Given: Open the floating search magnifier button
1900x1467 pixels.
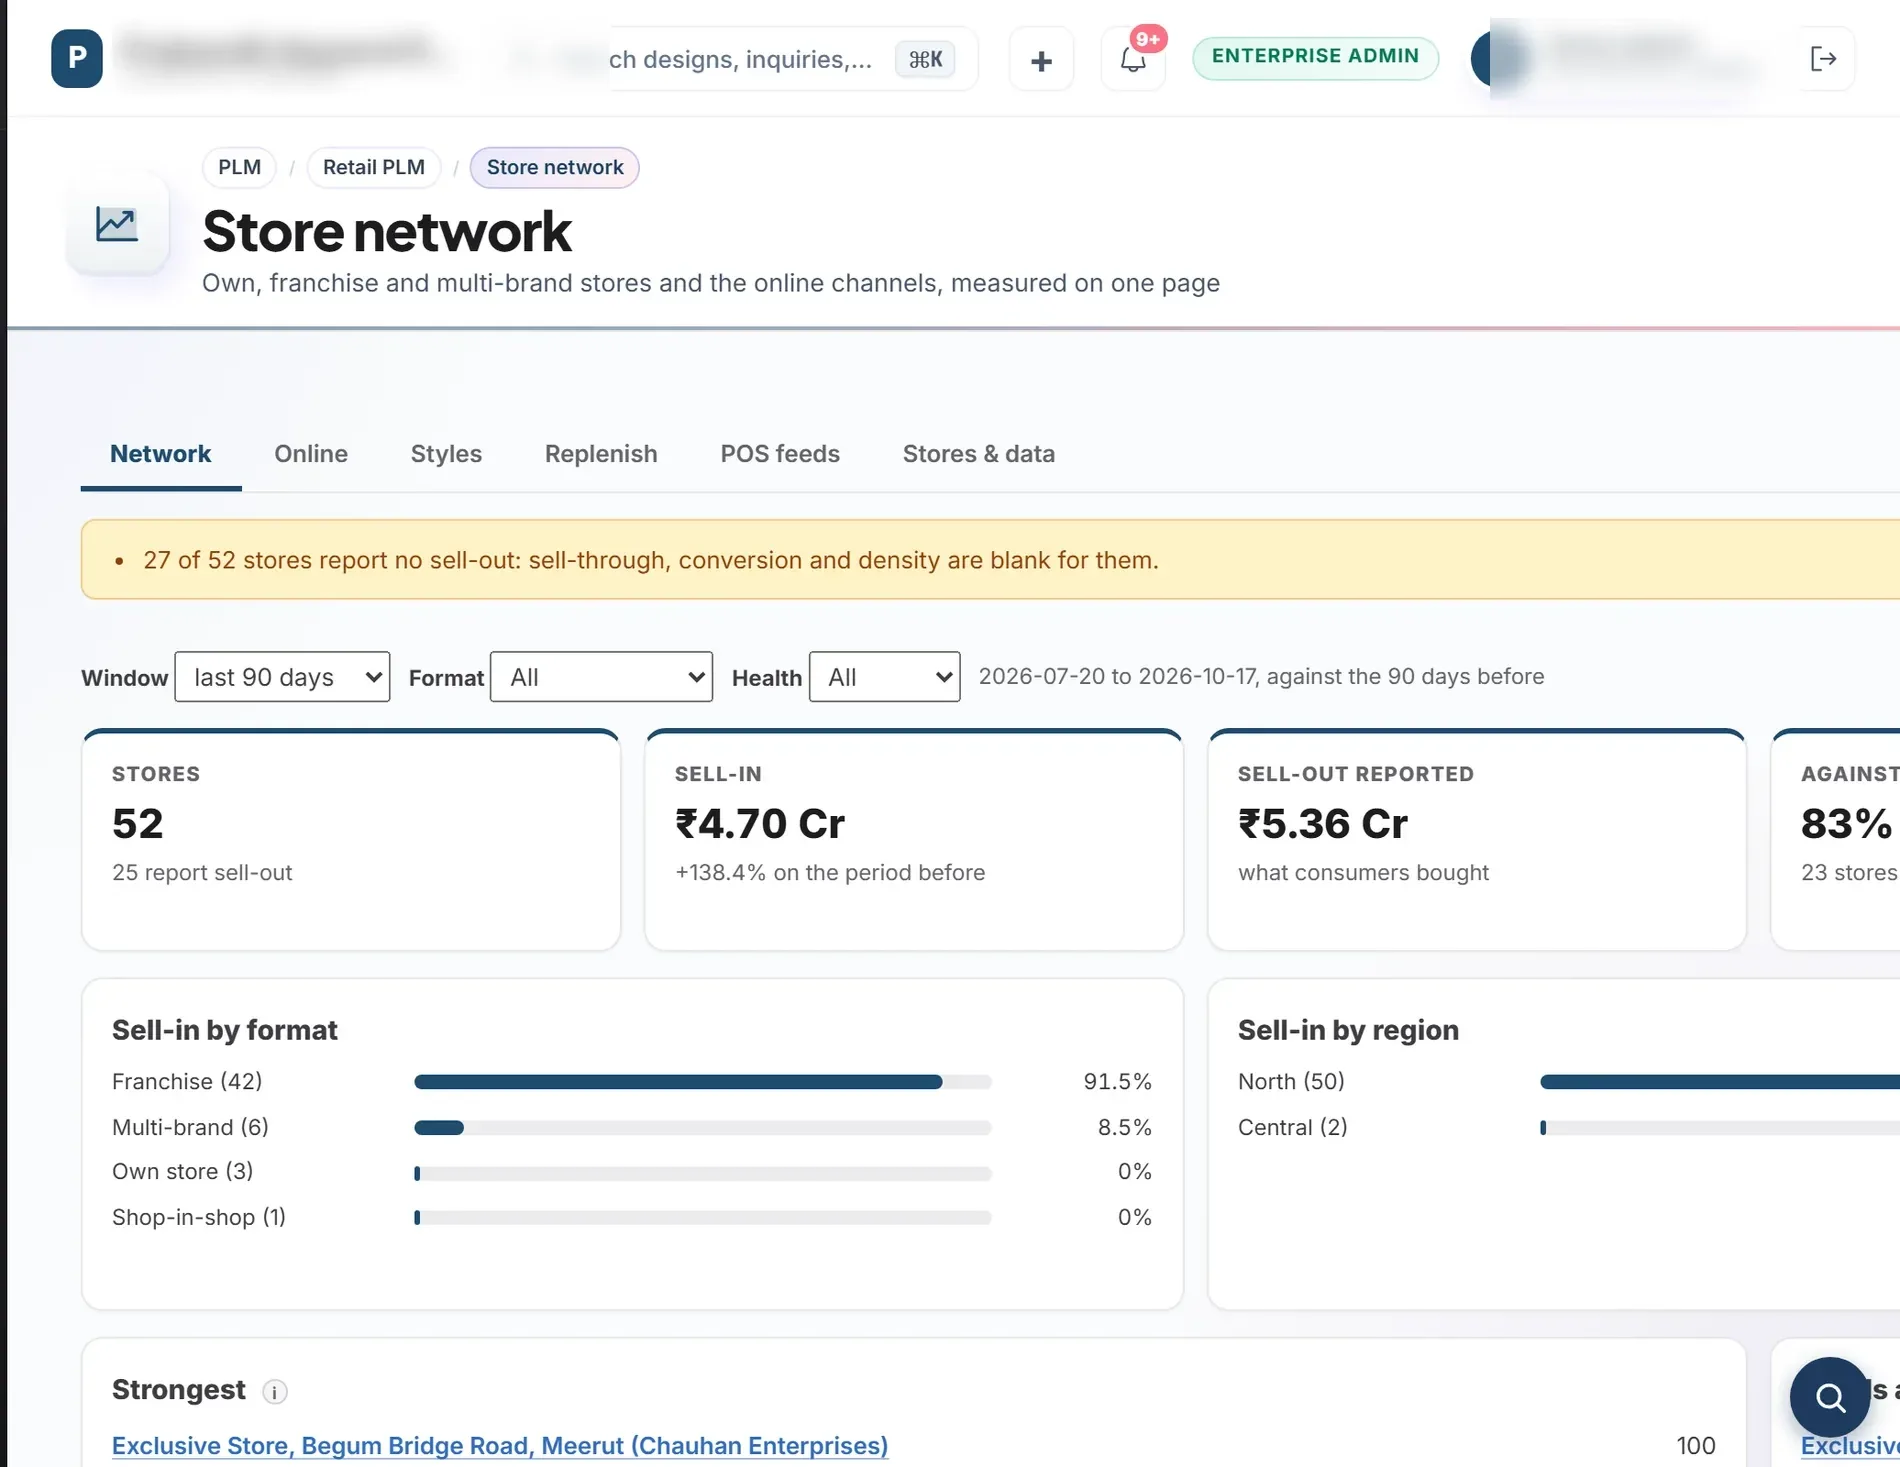Looking at the screenshot, I should (x=1830, y=1396).
